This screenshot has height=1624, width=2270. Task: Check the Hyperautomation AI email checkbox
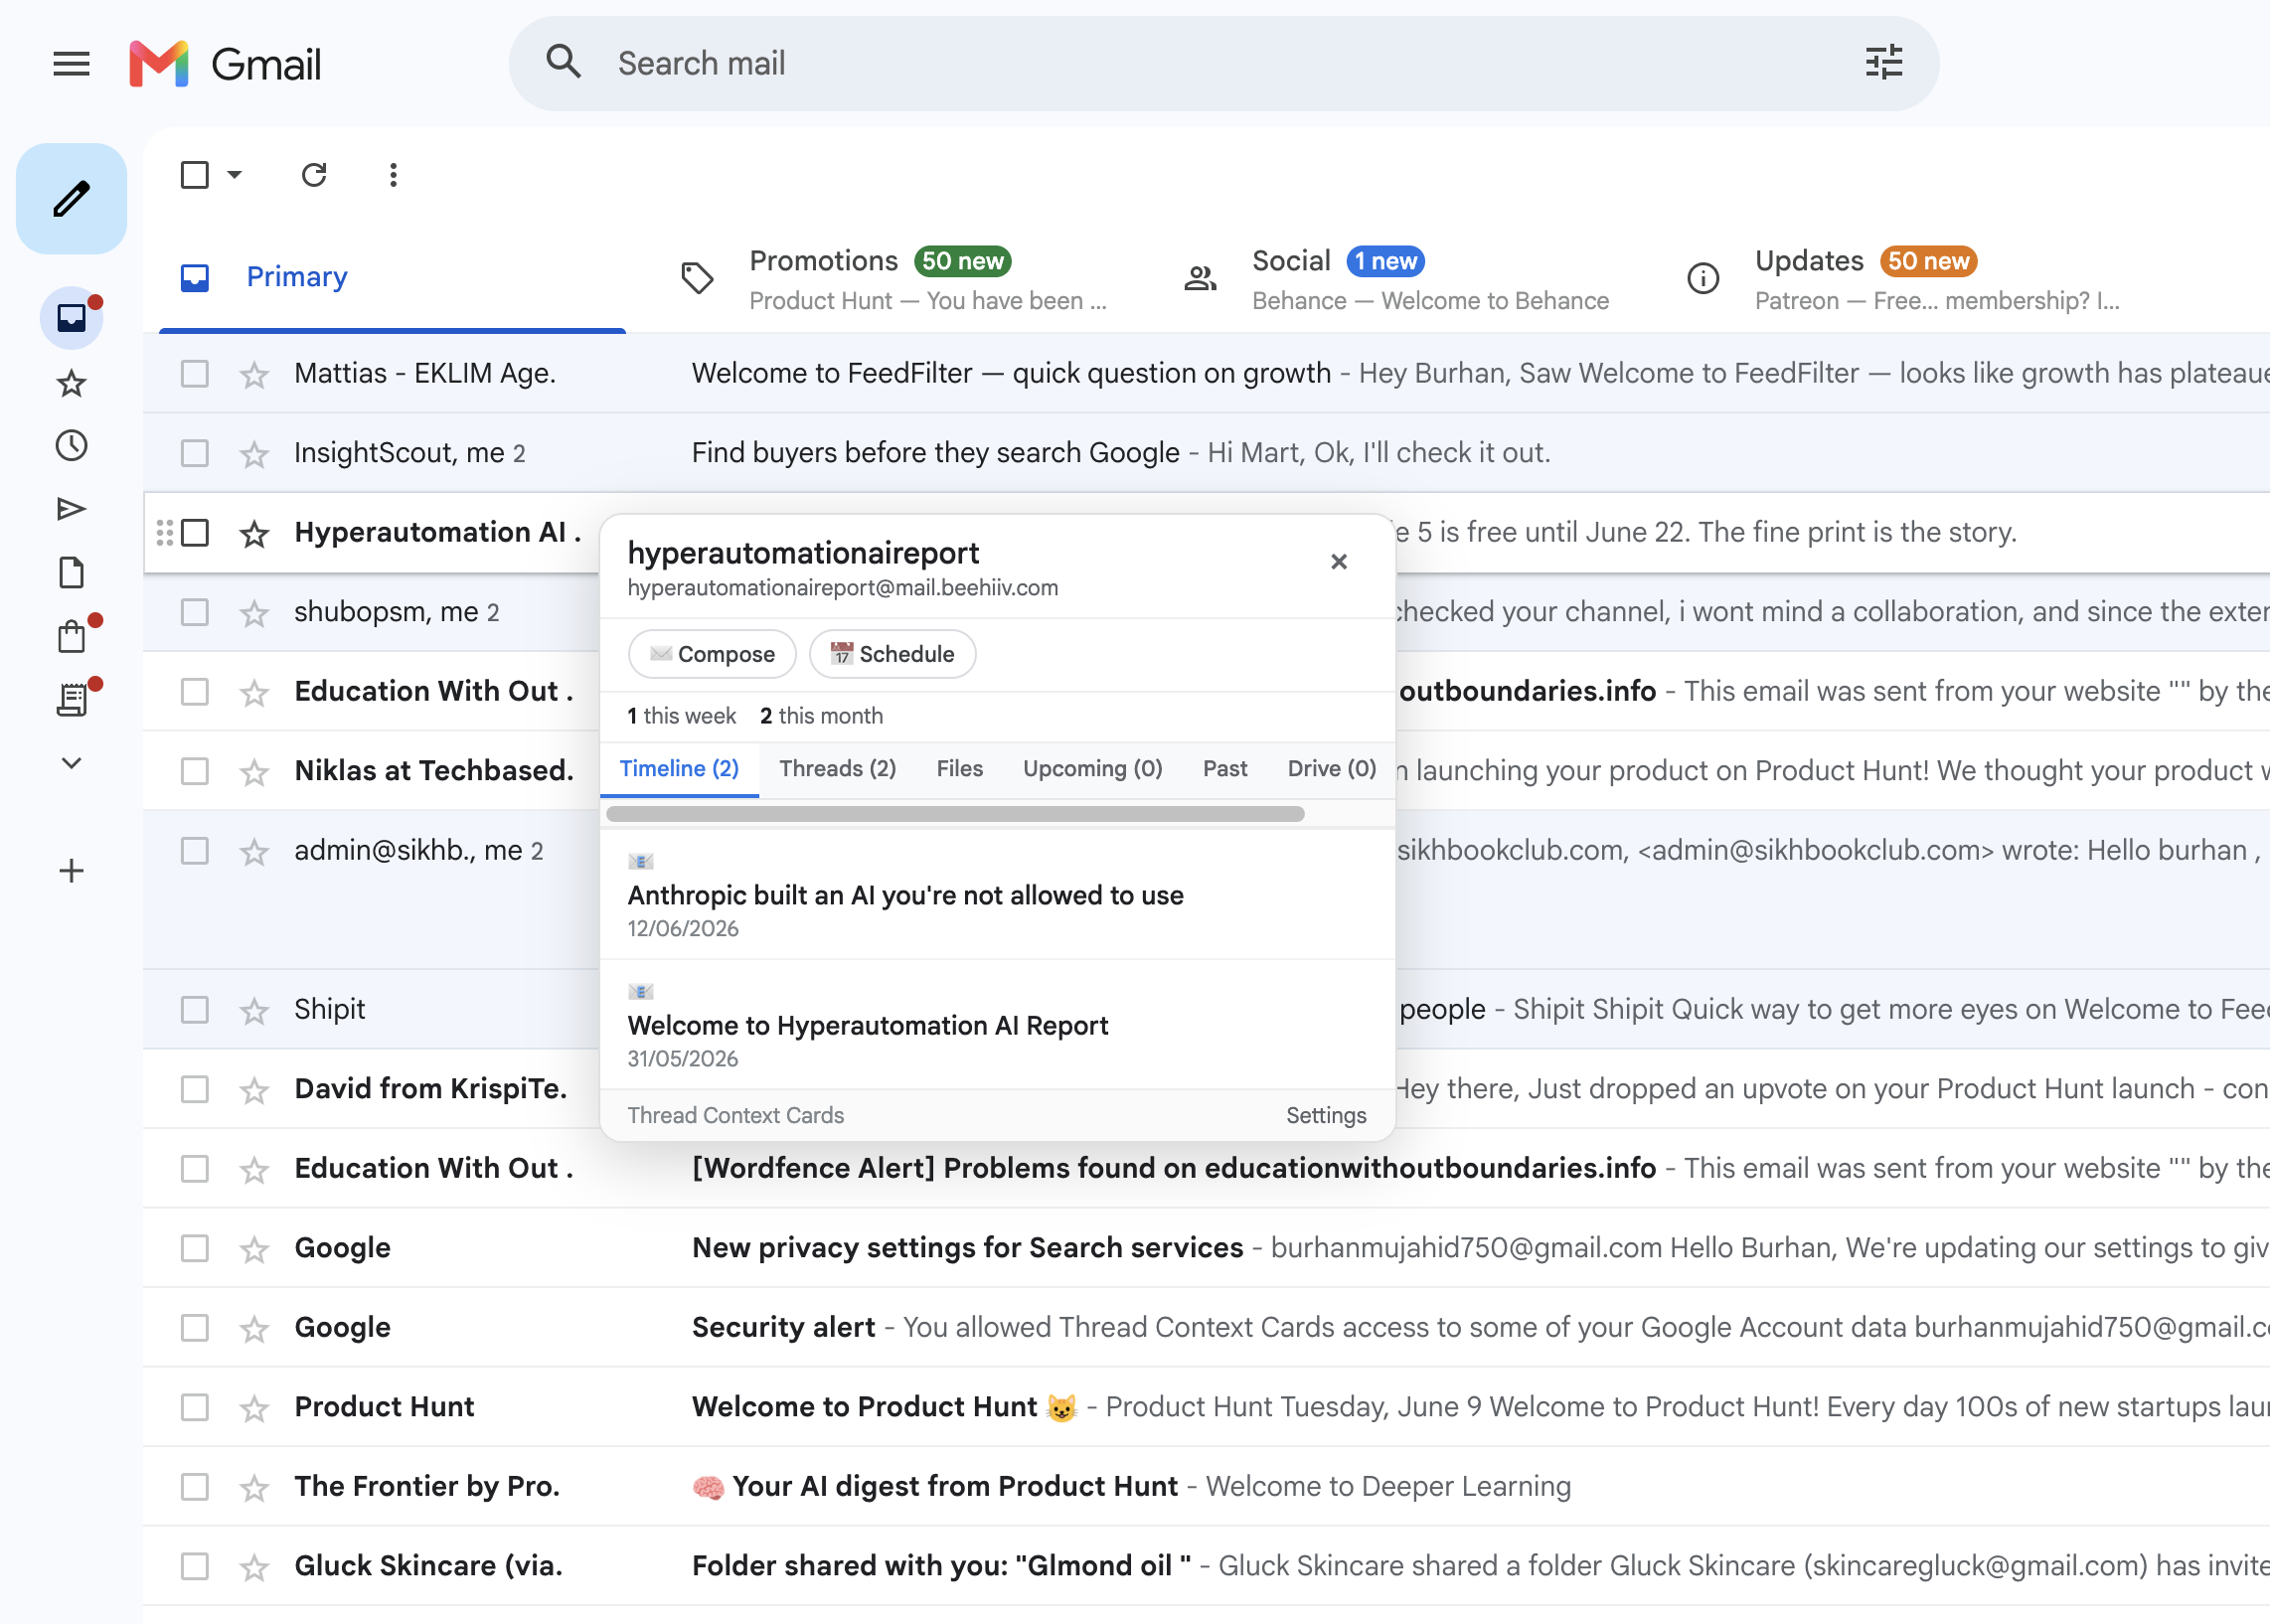click(x=194, y=532)
